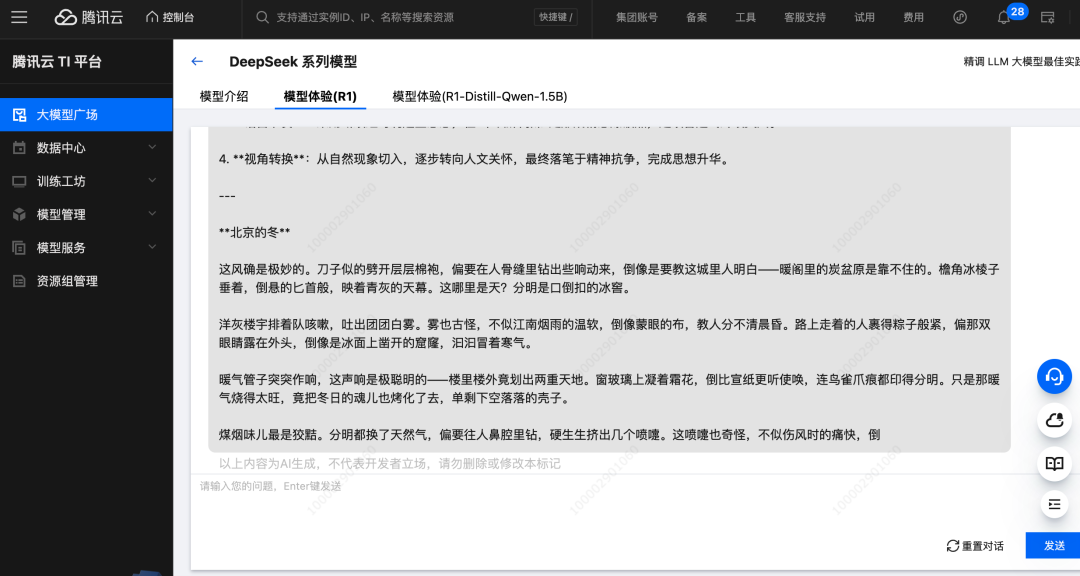The width and height of the screenshot is (1080, 576).
Task: Go to 控制台 home
Action: (170, 17)
